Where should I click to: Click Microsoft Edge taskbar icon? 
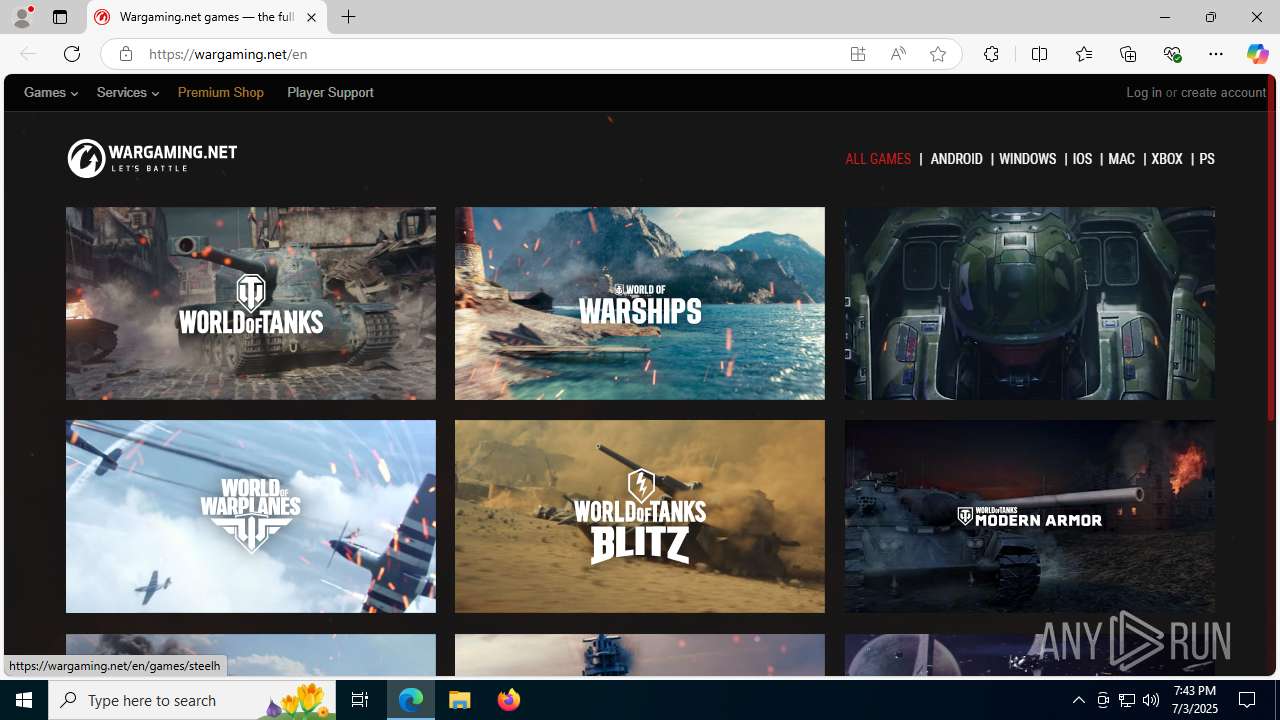(x=411, y=700)
